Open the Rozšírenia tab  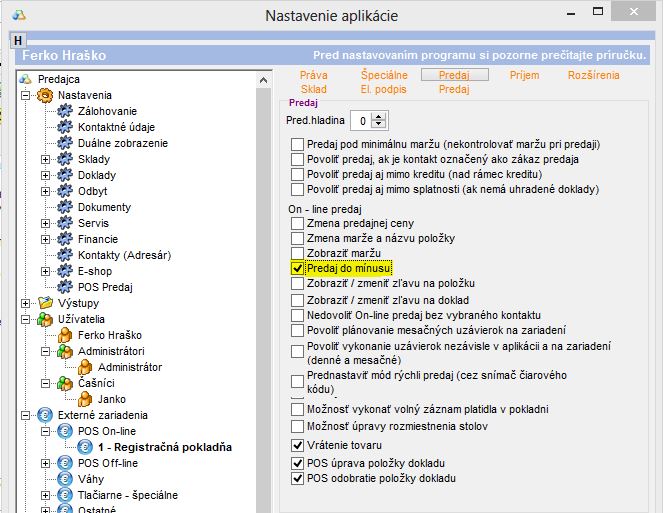593,75
